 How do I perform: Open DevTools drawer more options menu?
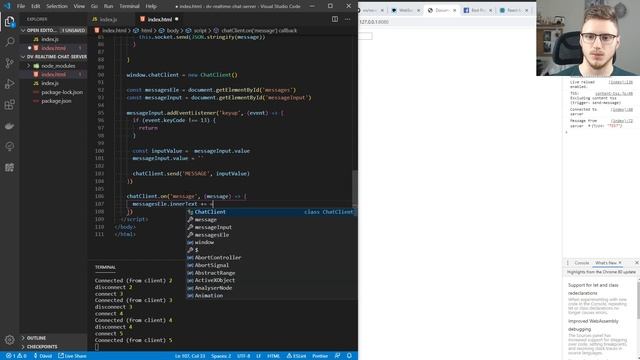click(567, 263)
